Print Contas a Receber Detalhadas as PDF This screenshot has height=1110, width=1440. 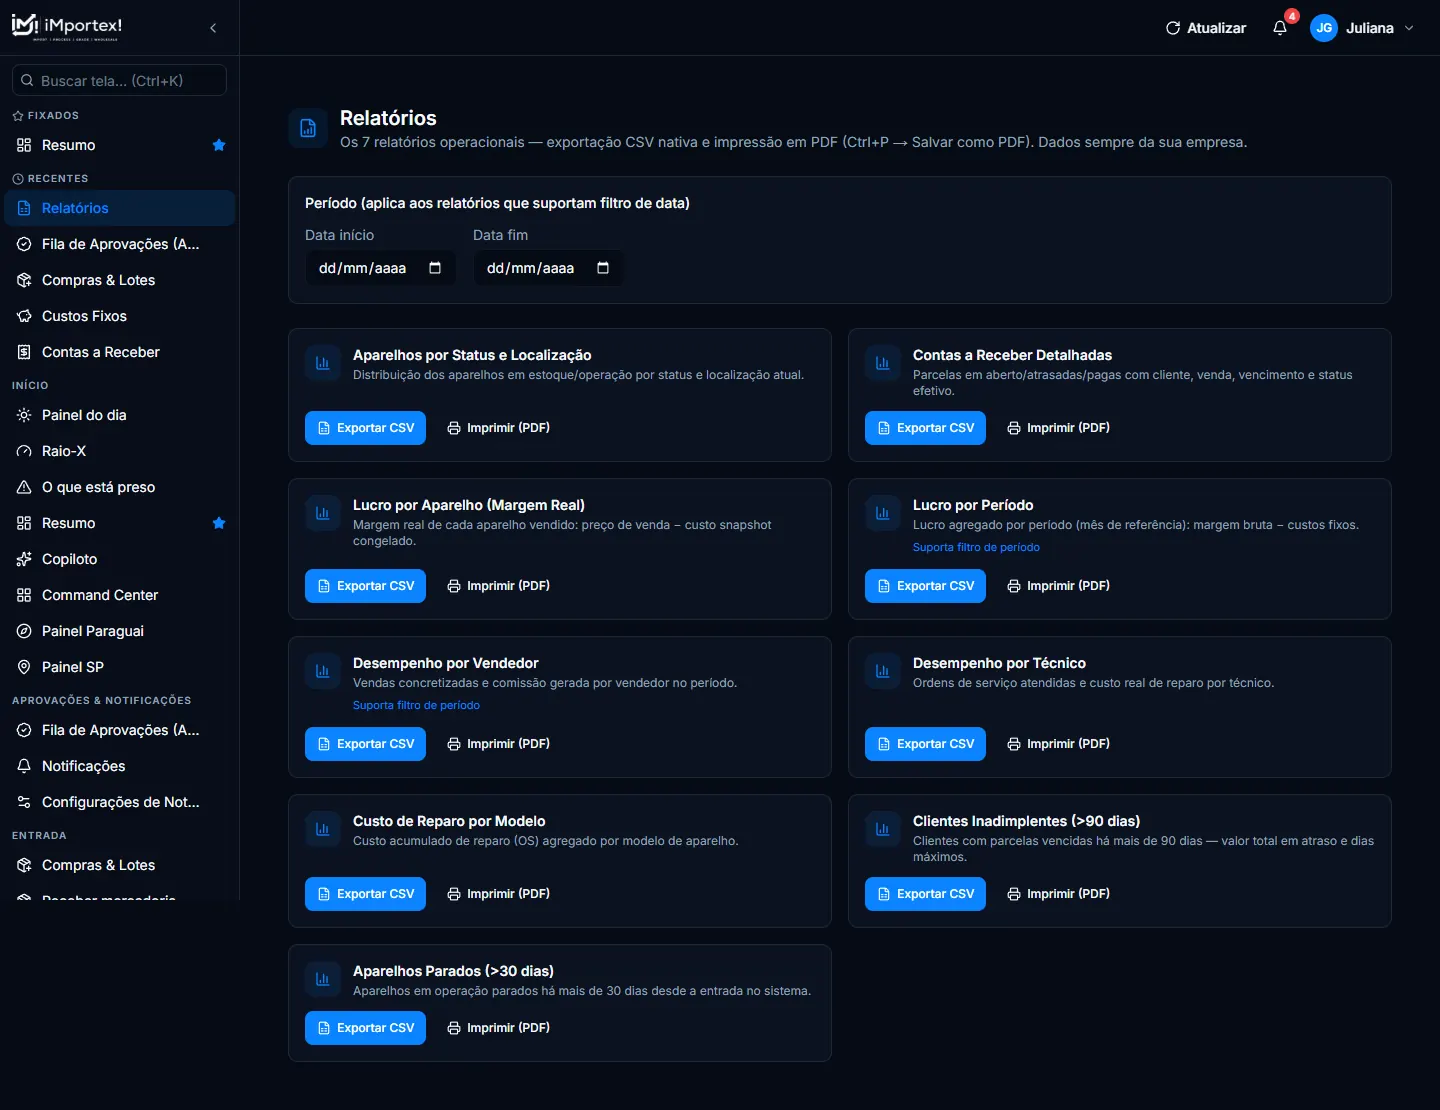pos(1058,428)
